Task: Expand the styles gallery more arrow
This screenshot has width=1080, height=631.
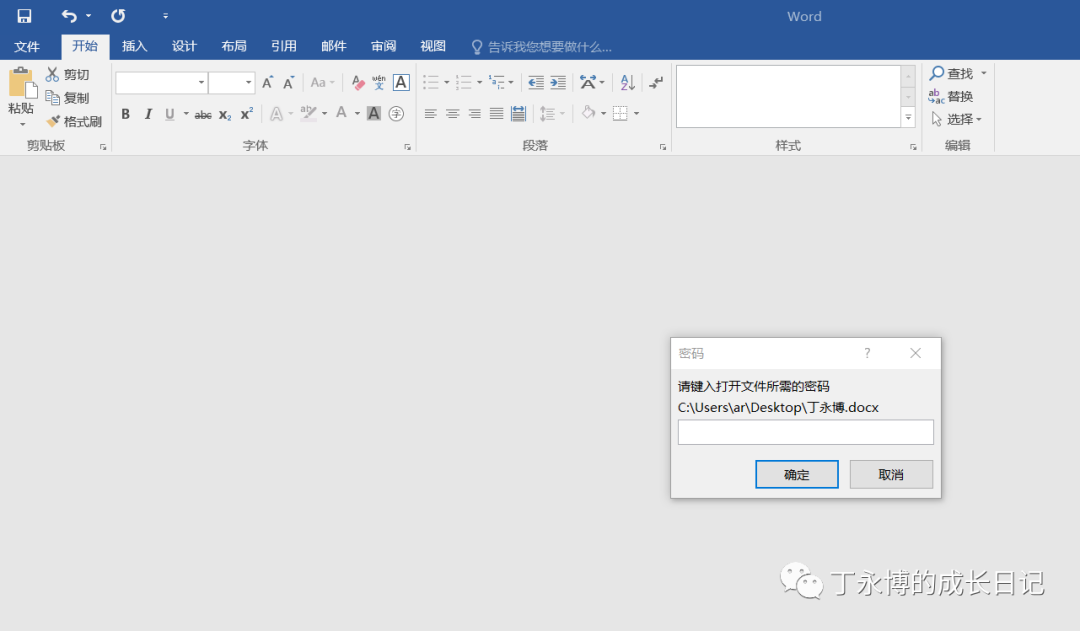Action: [x=908, y=118]
